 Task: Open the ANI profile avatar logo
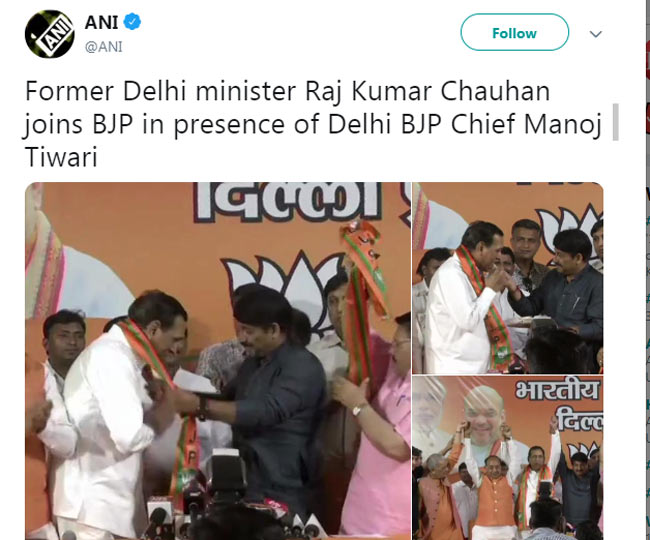click(x=49, y=34)
